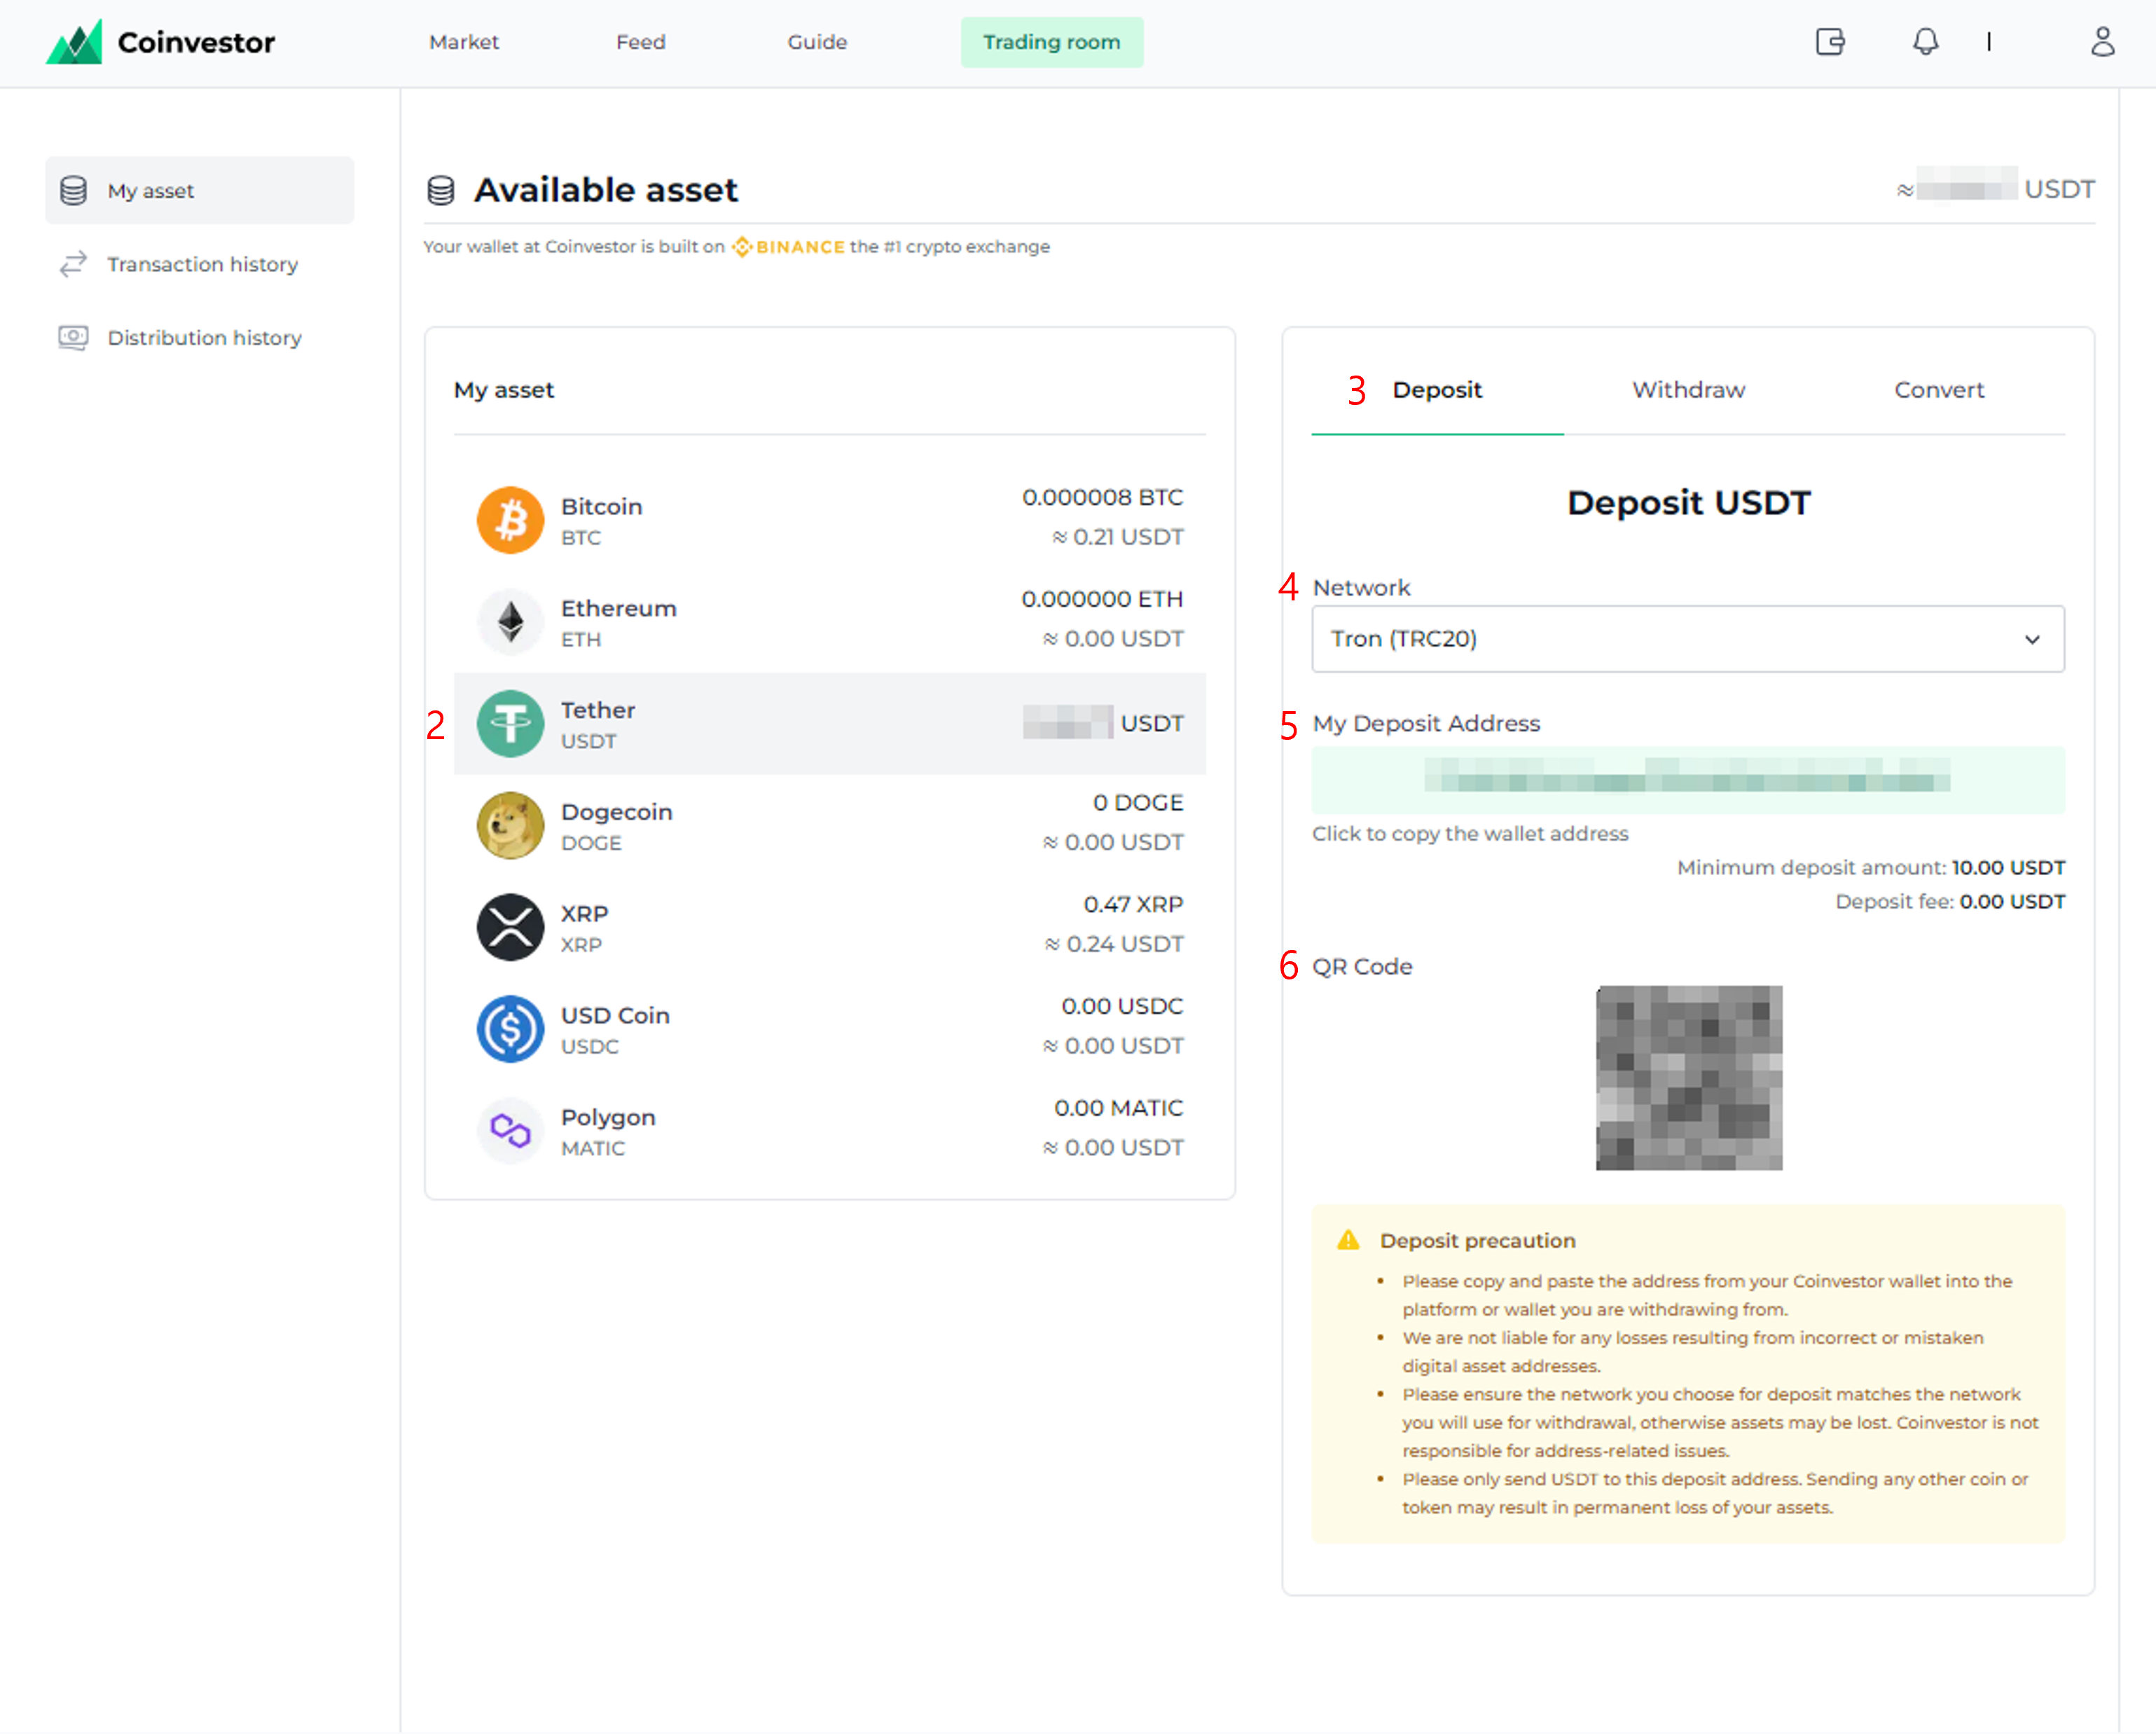Click the Coinvestor logo

tap(160, 42)
